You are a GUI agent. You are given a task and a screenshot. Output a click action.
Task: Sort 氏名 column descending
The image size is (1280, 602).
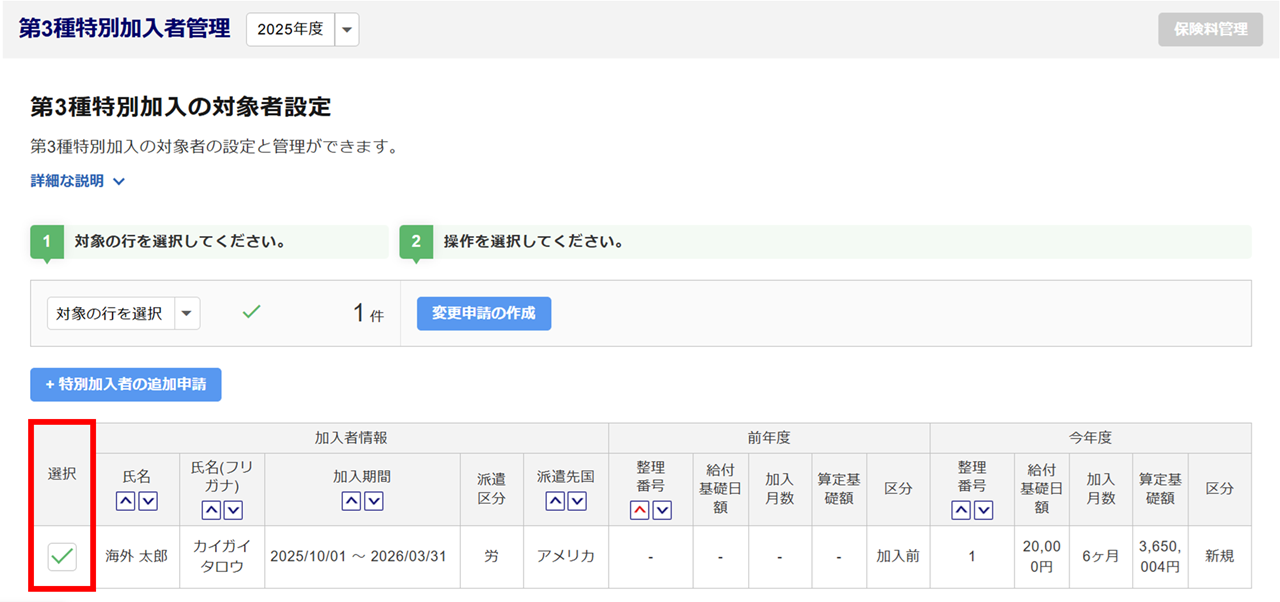[148, 502]
